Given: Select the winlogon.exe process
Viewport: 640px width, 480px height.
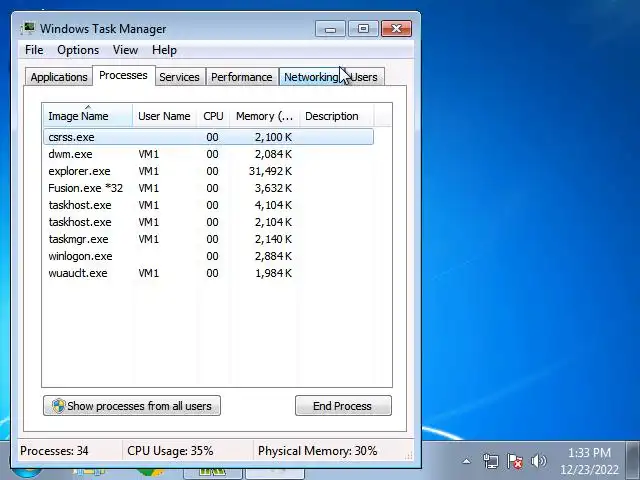Looking at the screenshot, I should (208, 256).
